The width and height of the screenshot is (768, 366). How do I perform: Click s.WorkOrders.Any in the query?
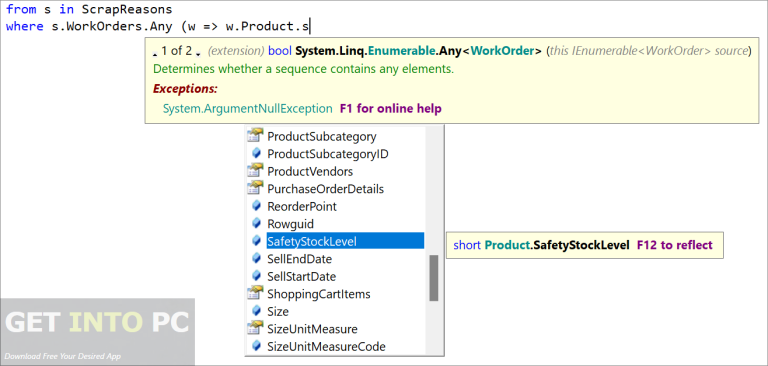112,26
